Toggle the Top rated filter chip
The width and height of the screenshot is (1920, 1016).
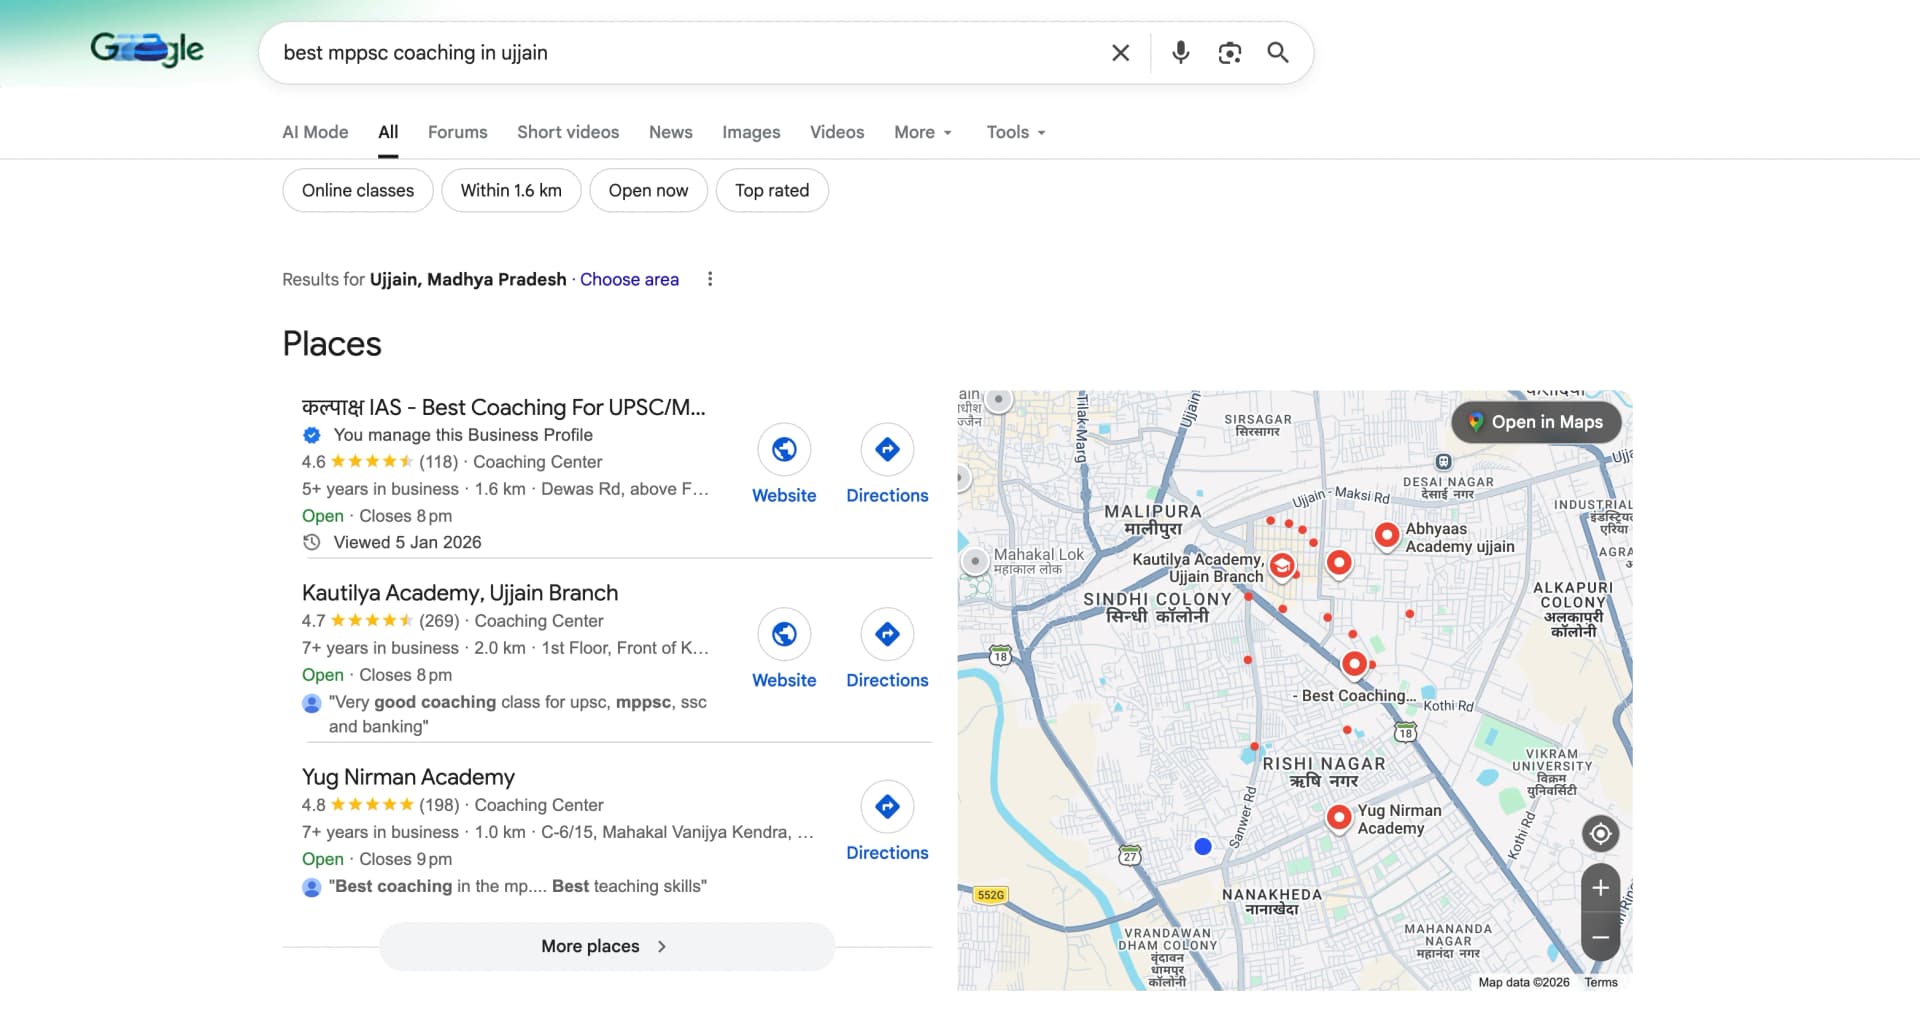772,191
